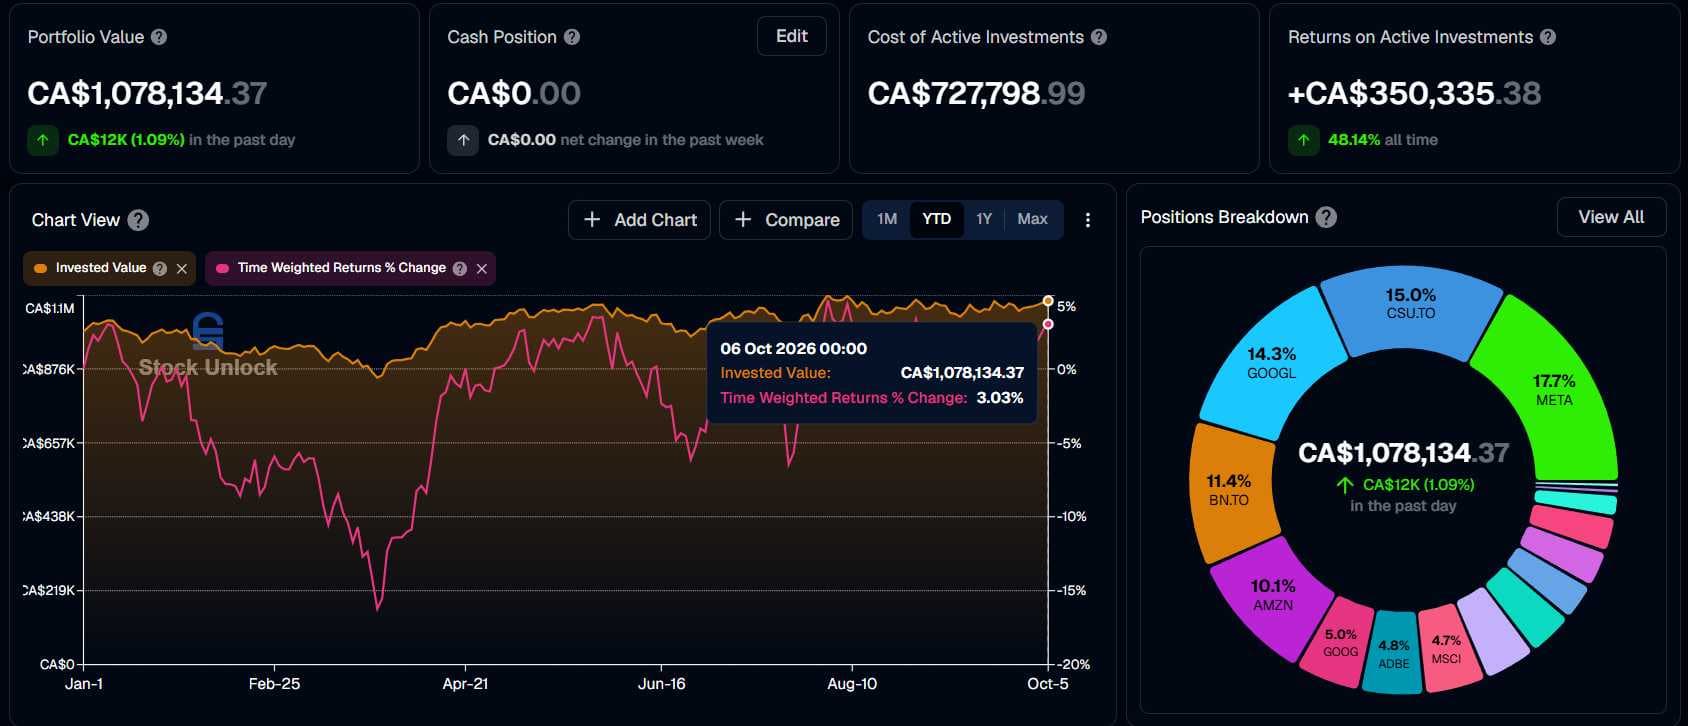This screenshot has width=1688, height=726.
Task: Remove the Invested Value series chip
Action: [x=182, y=268]
